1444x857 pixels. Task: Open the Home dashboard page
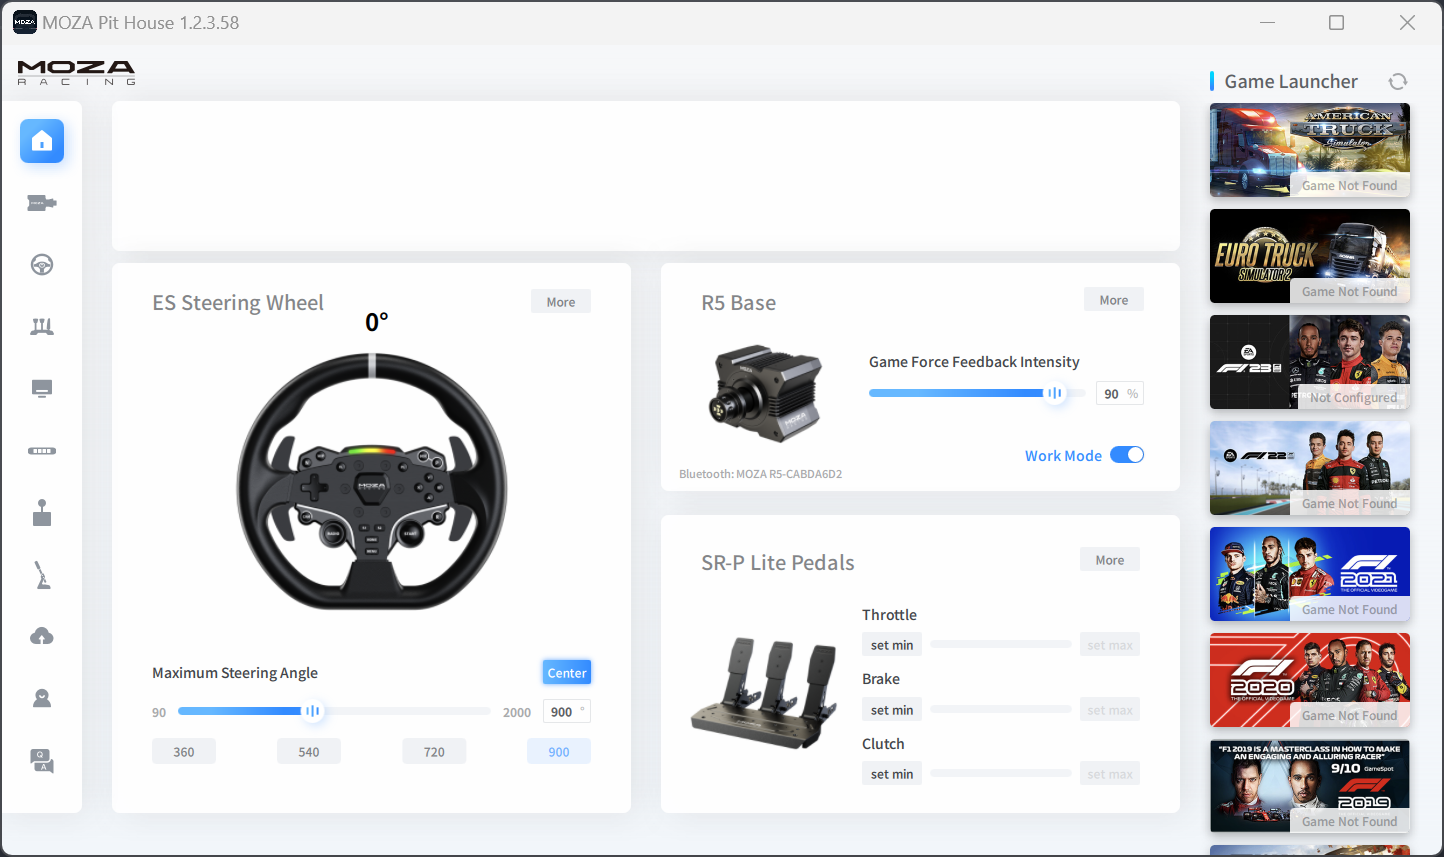(x=41, y=141)
